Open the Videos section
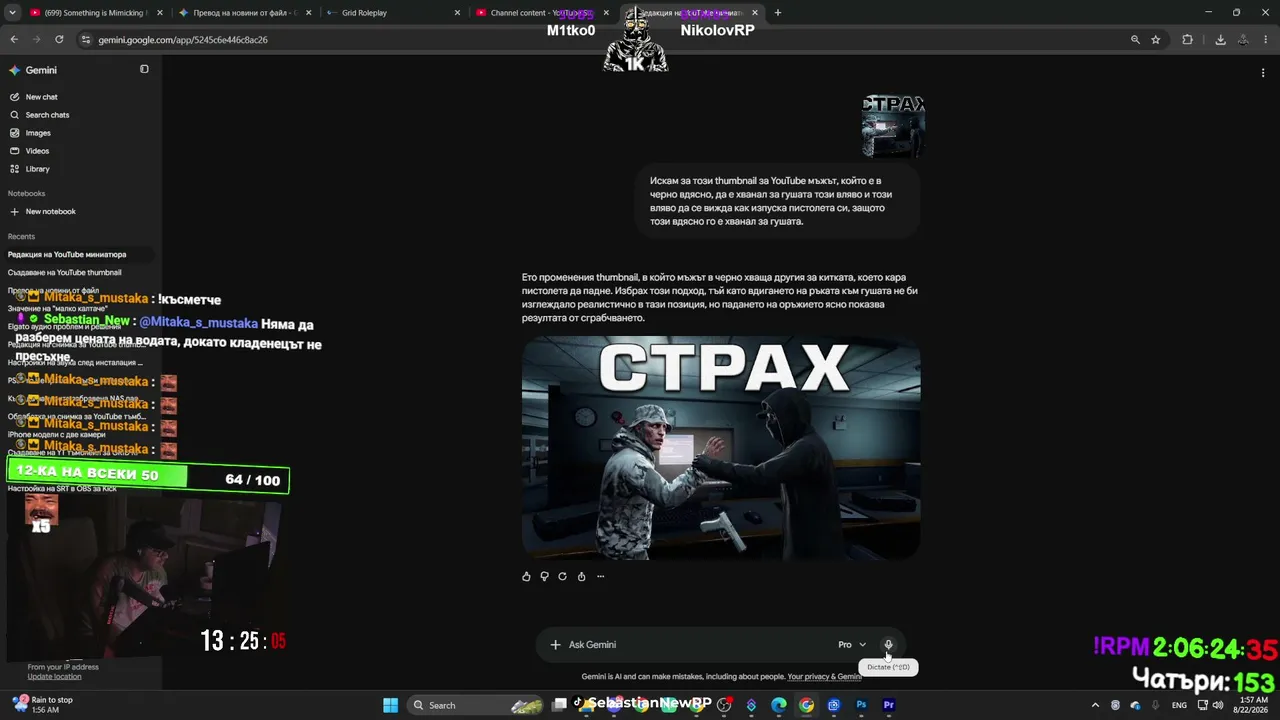The image size is (1280, 720). tap(30, 151)
